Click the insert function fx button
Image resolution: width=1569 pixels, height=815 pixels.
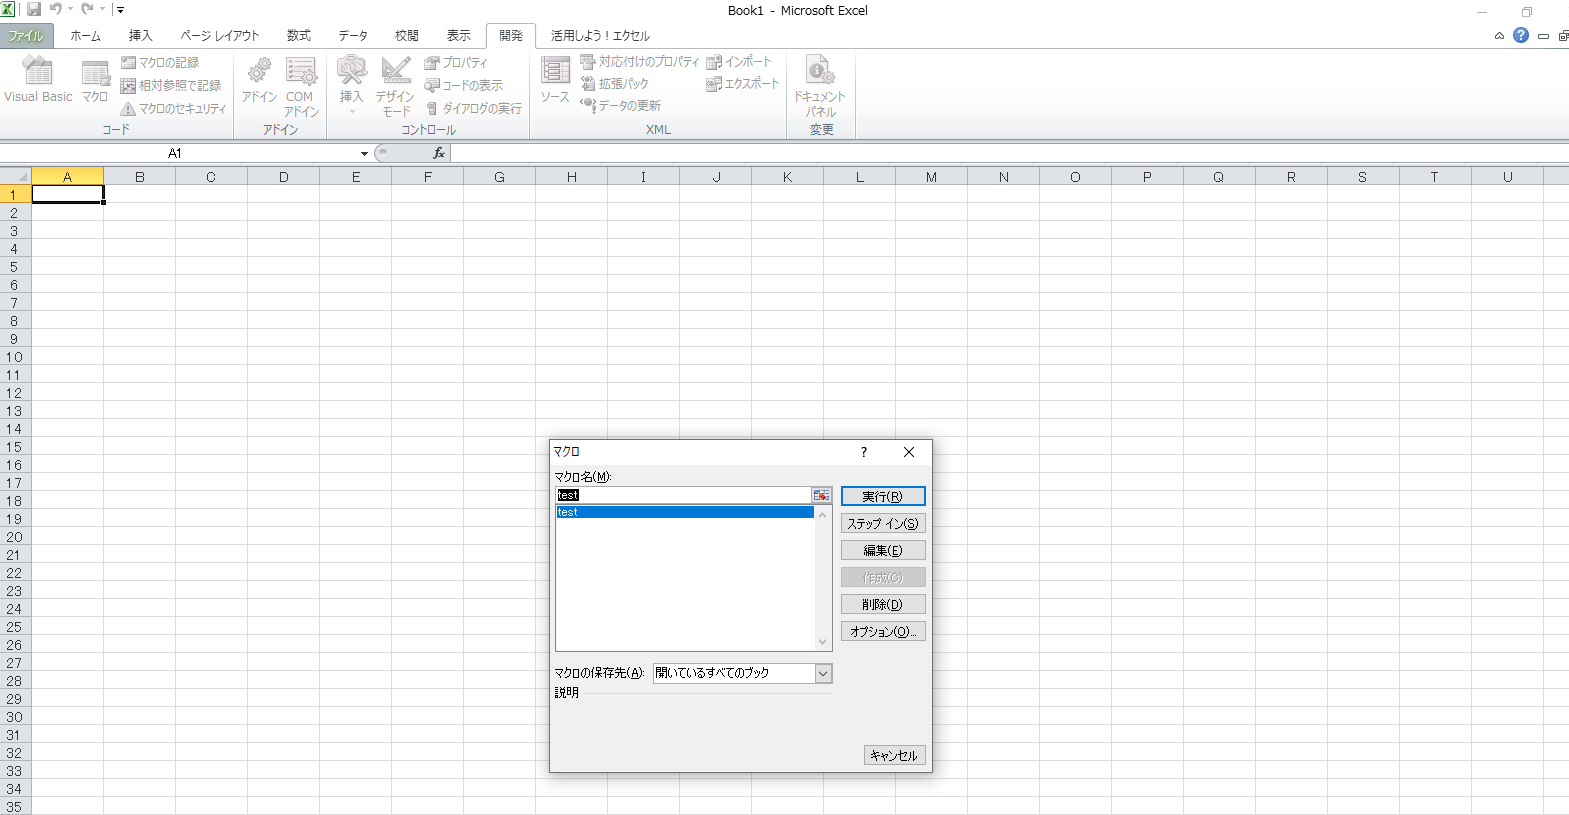[x=438, y=153]
